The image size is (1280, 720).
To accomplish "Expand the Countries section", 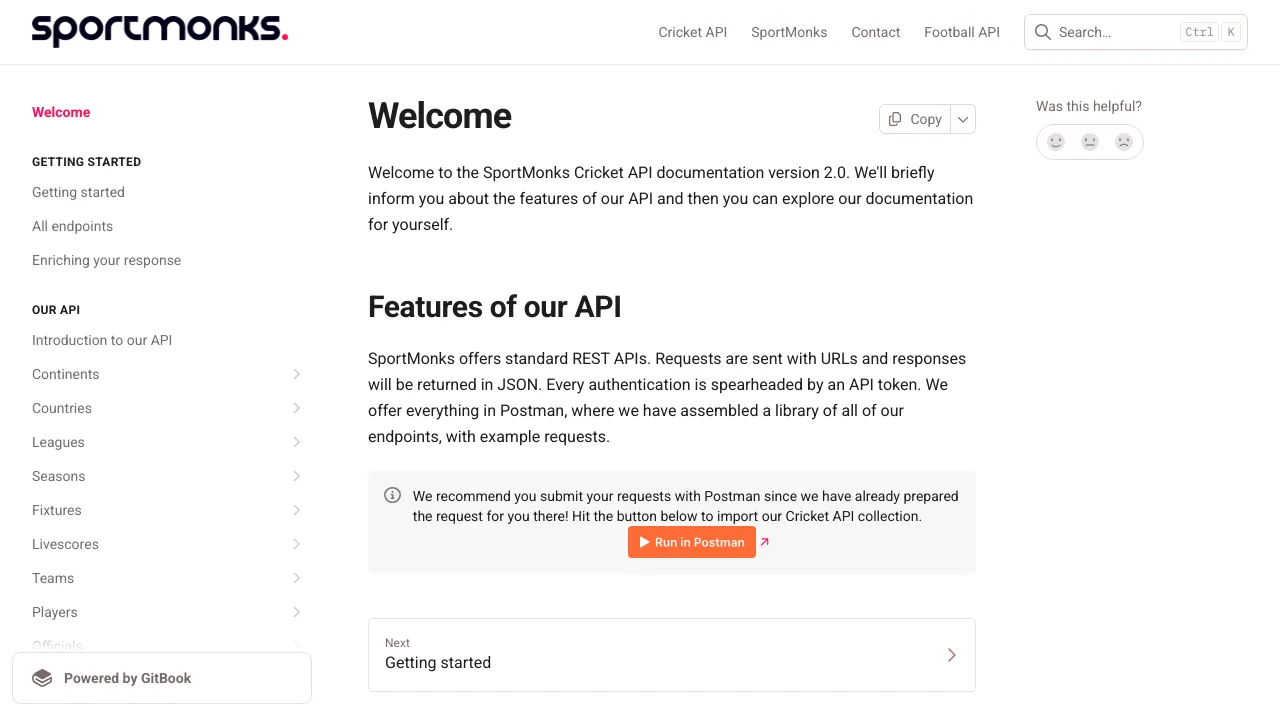I will coord(296,408).
